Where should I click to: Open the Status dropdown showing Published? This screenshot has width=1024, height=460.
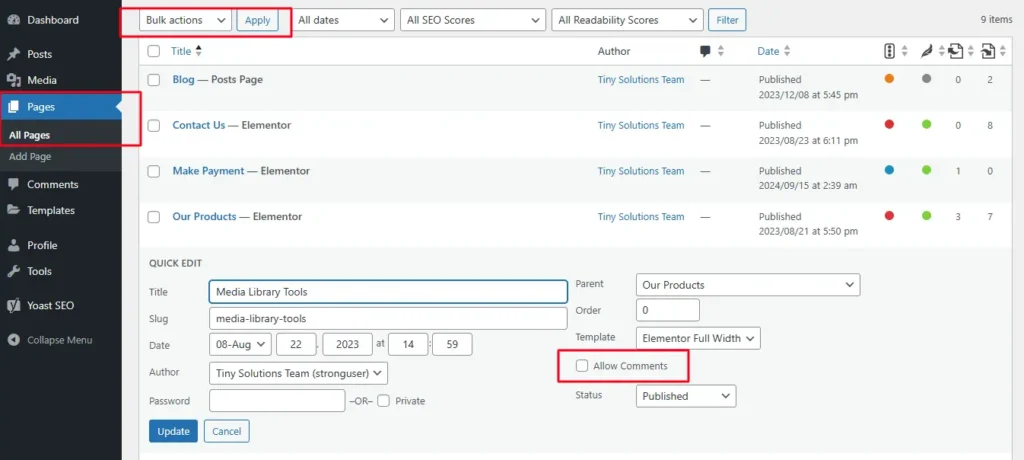(x=686, y=396)
